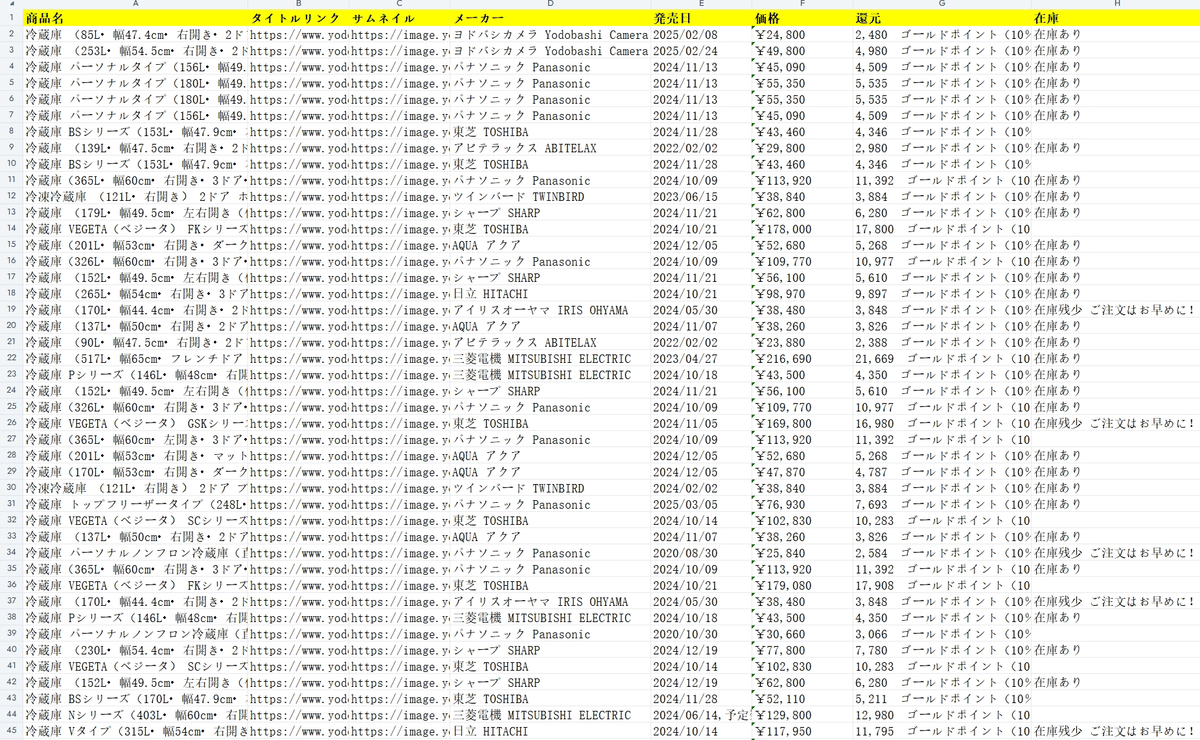Select price cell ¥24,800
The height and width of the screenshot is (740, 1200).
pyautogui.click(x=802, y=35)
